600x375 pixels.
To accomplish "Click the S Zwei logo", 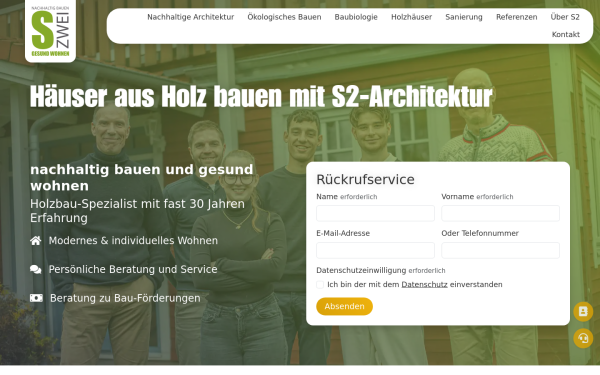I will [x=50, y=31].
